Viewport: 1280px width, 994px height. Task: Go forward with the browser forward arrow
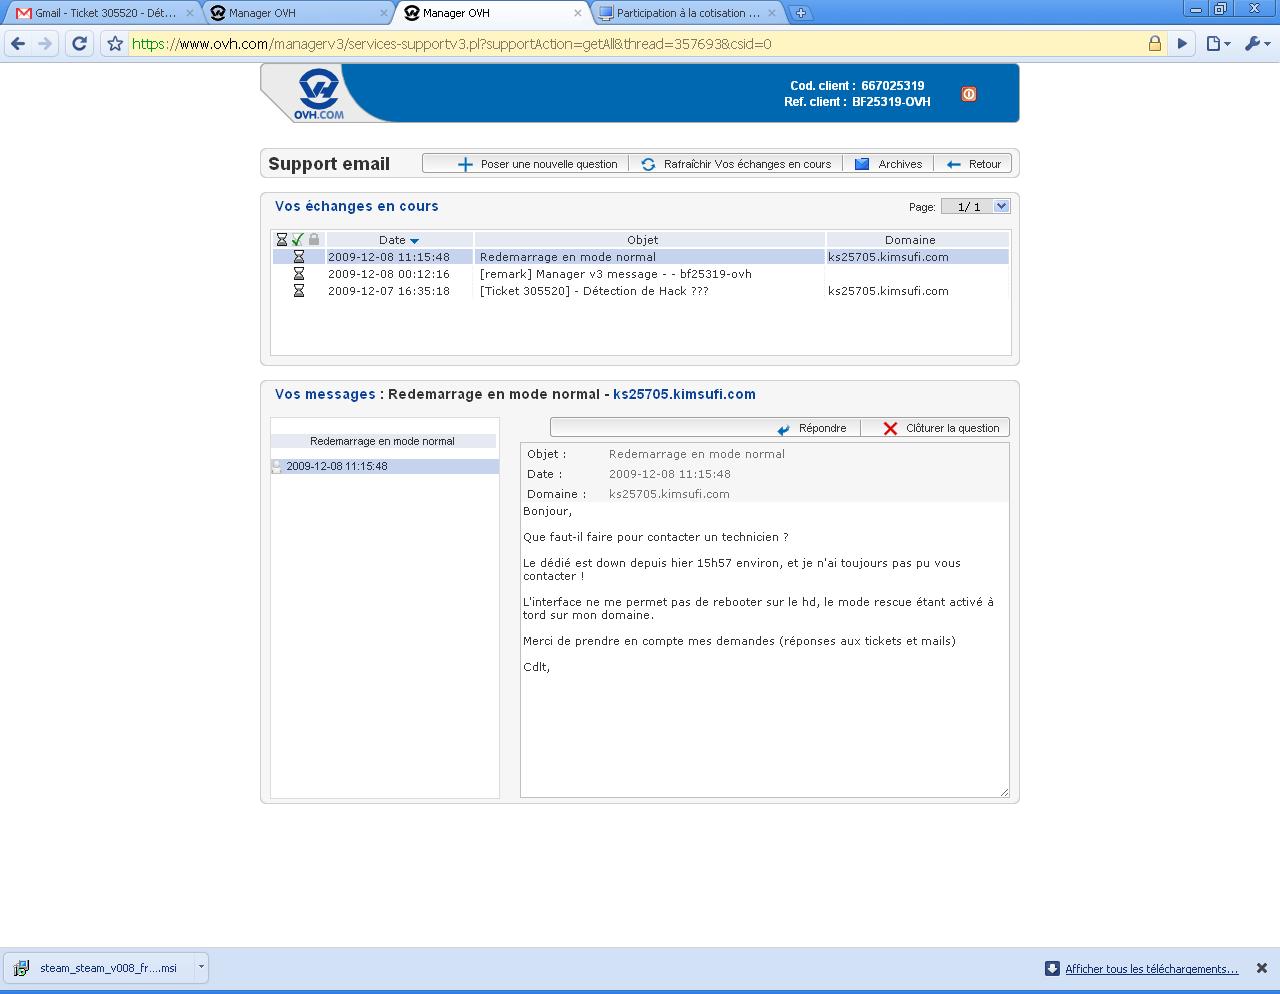point(45,44)
